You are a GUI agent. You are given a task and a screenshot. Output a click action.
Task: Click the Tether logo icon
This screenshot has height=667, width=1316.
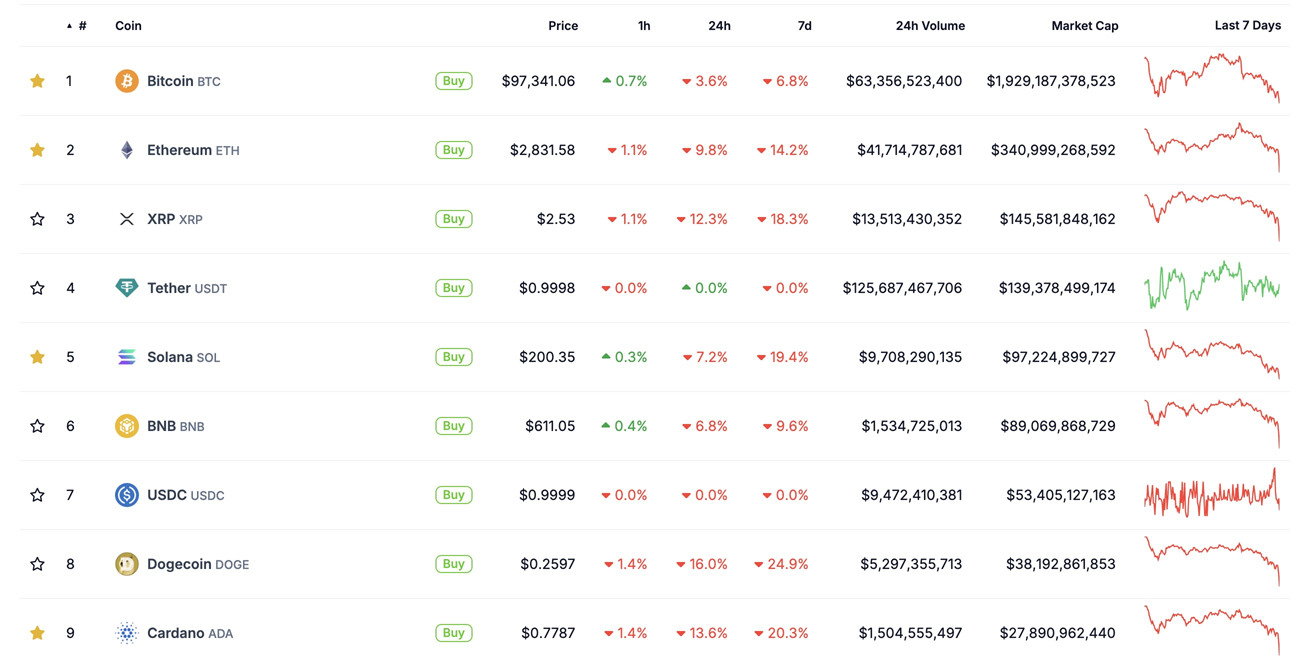[x=126, y=288]
